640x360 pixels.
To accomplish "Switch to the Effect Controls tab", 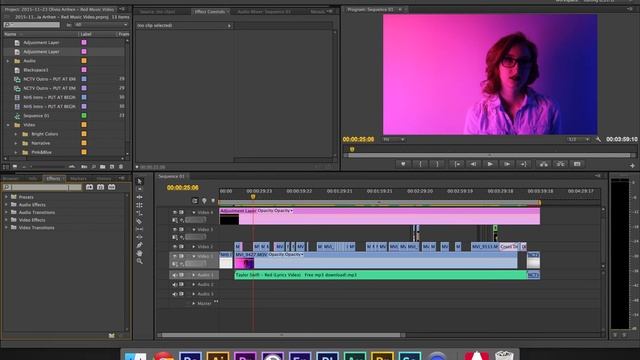I will point(210,12).
